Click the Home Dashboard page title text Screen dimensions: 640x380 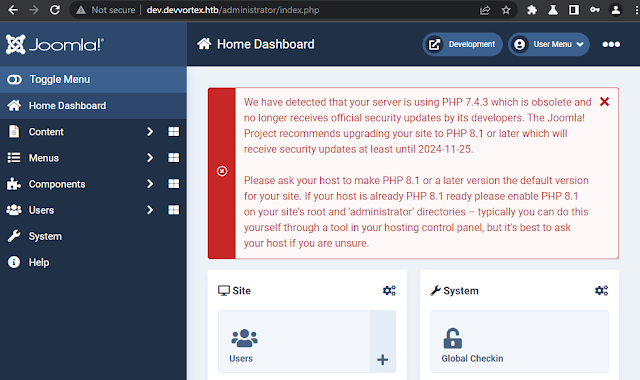[x=266, y=44]
